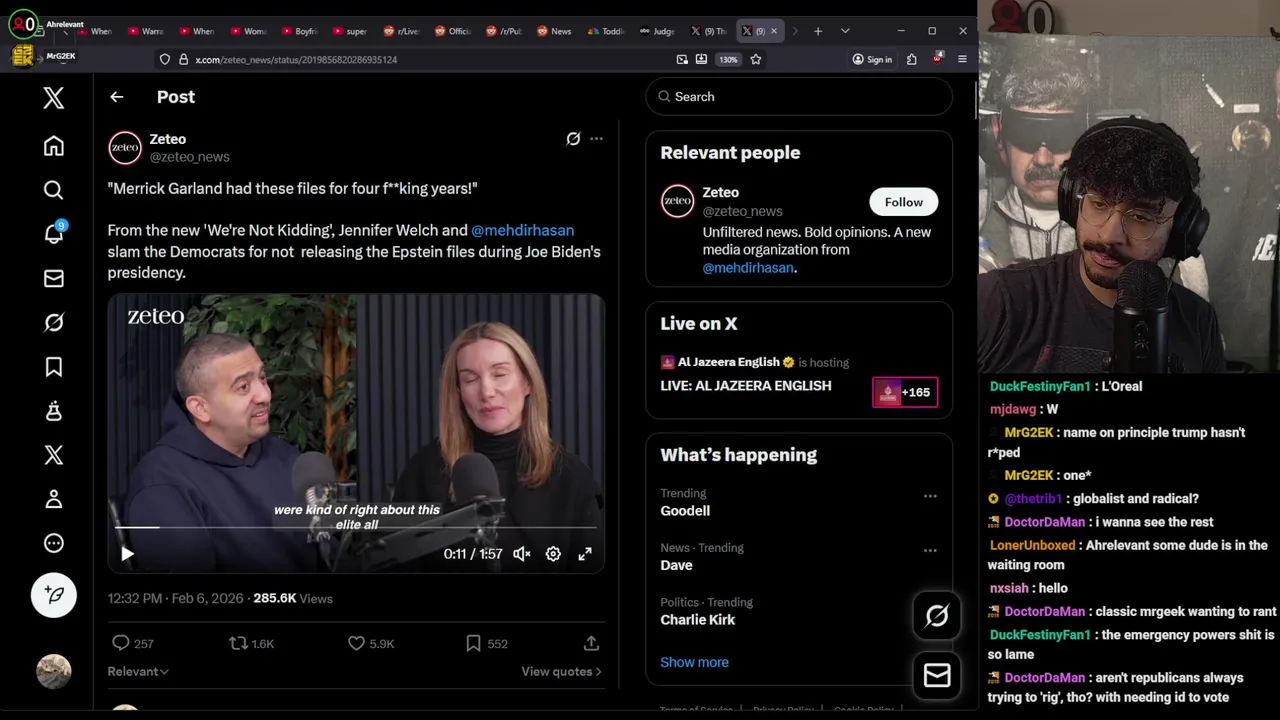Expand video to fullscreen
Image resolution: width=1280 pixels, height=720 pixels.
585,553
